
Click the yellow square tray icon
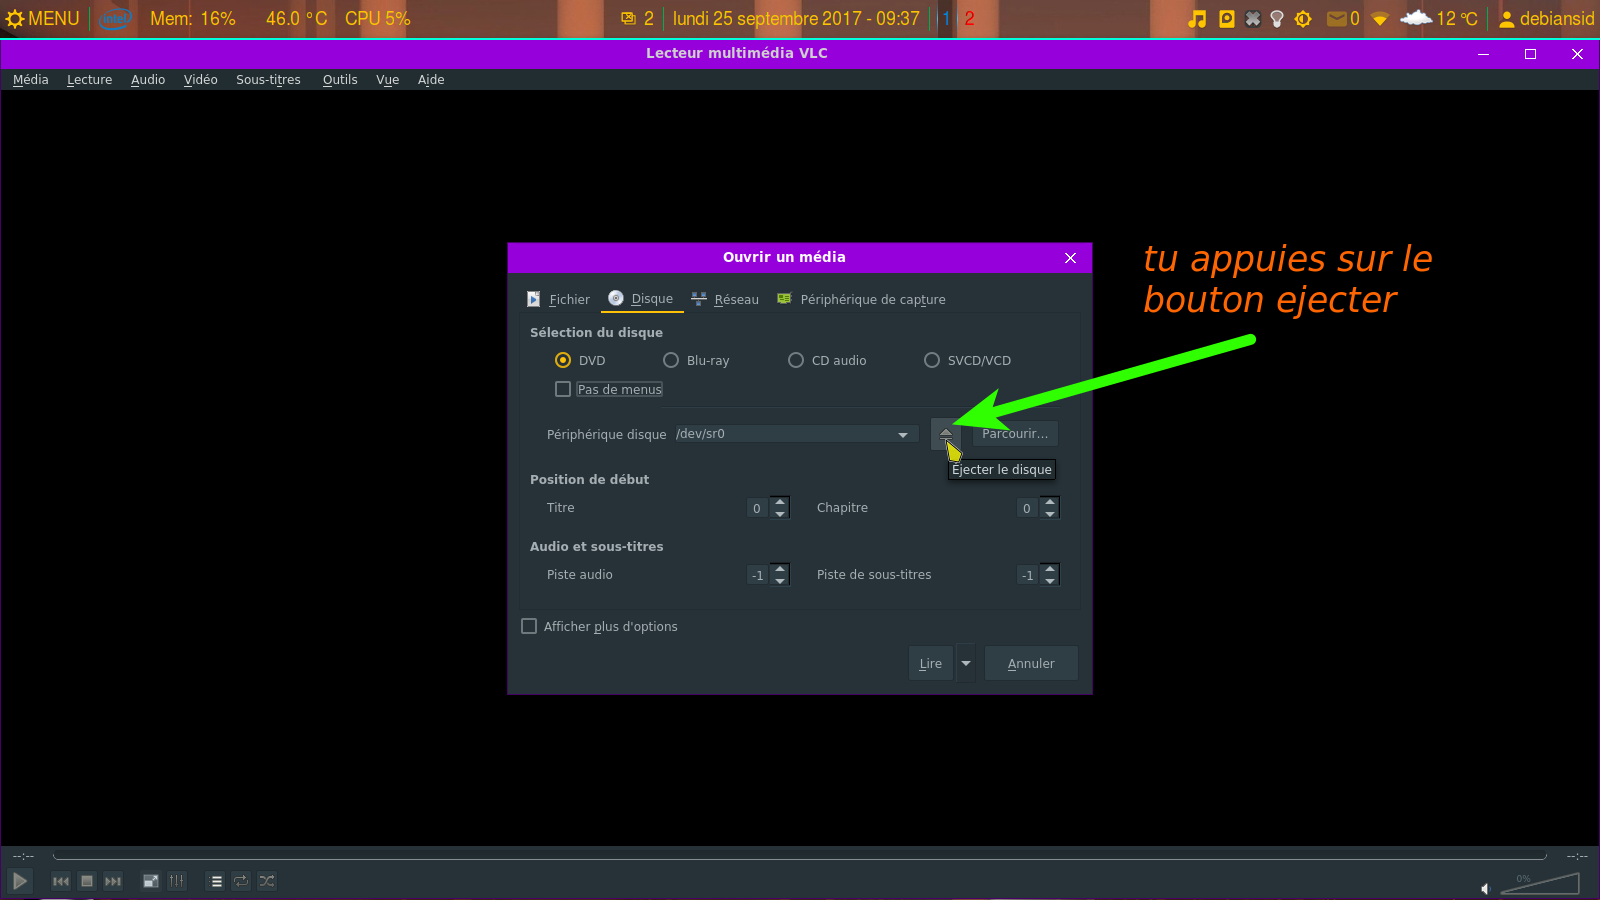1227,19
